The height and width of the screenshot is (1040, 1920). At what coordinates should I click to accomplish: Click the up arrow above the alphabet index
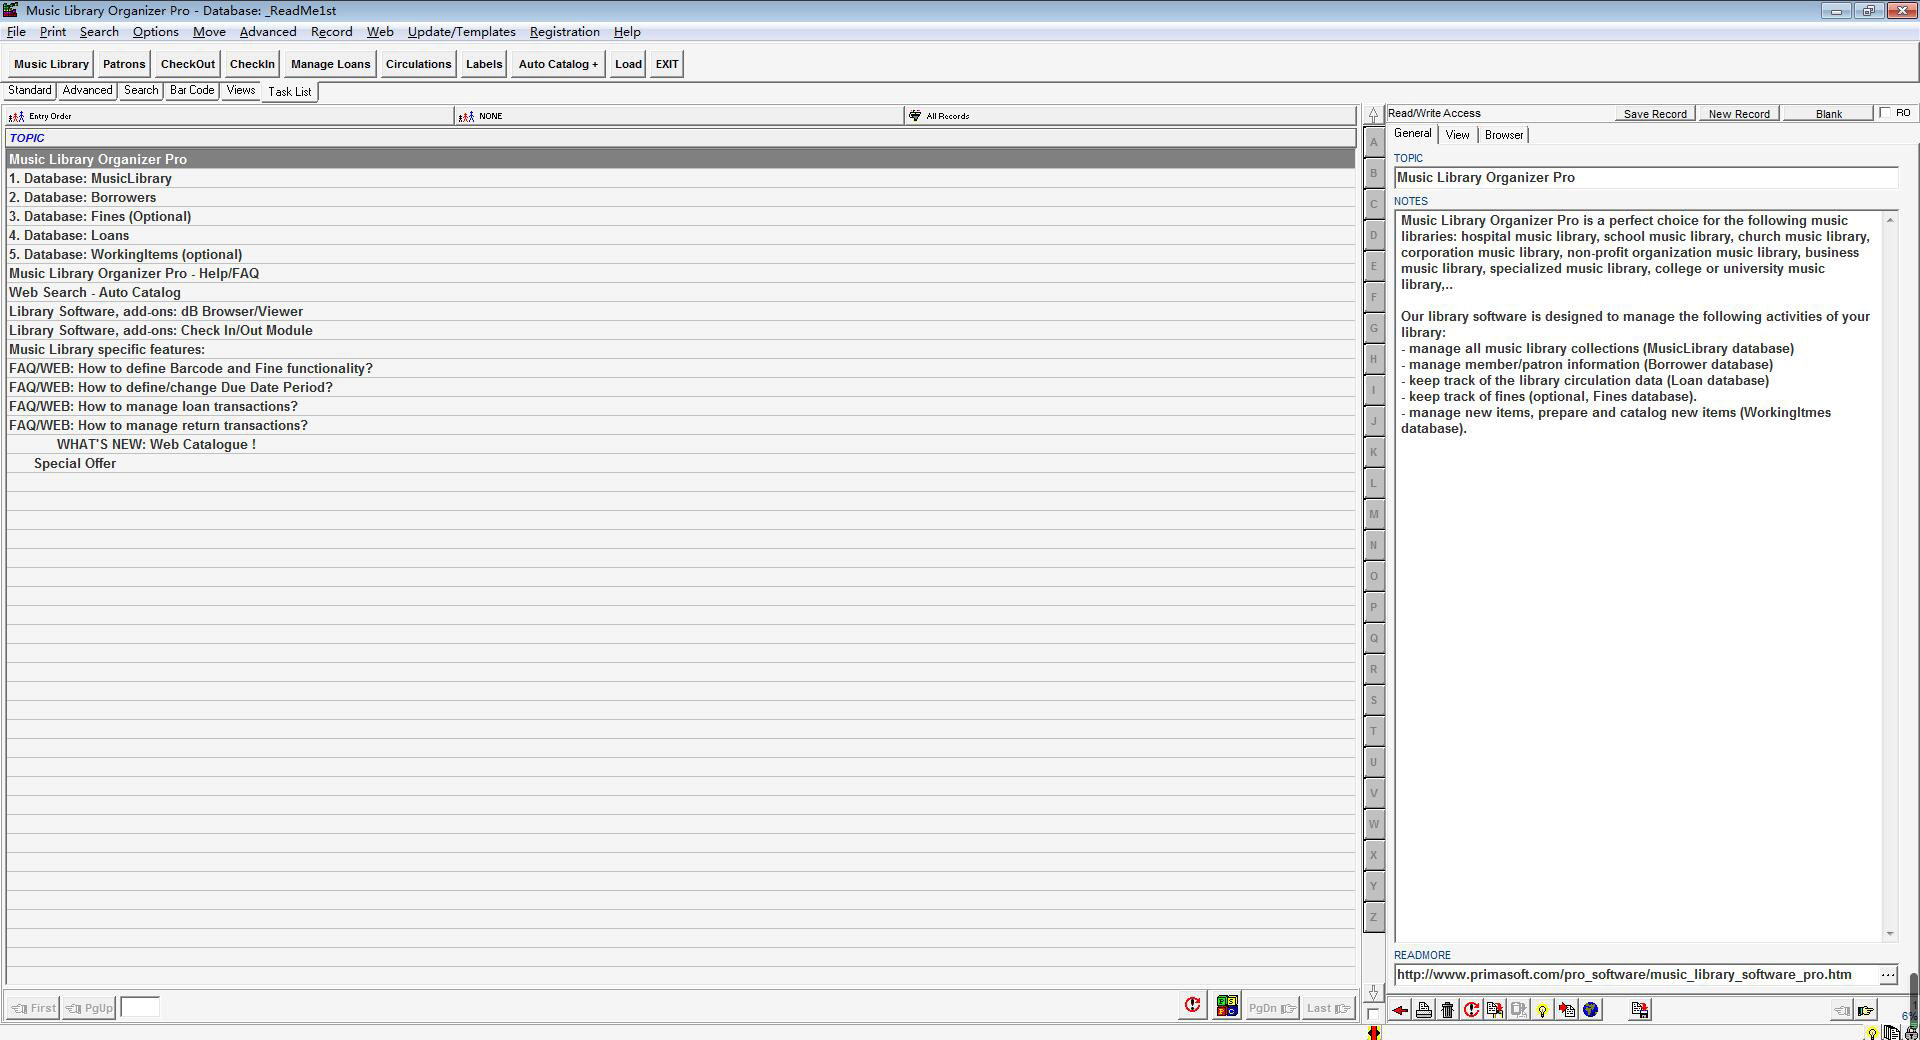[x=1373, y=115]
